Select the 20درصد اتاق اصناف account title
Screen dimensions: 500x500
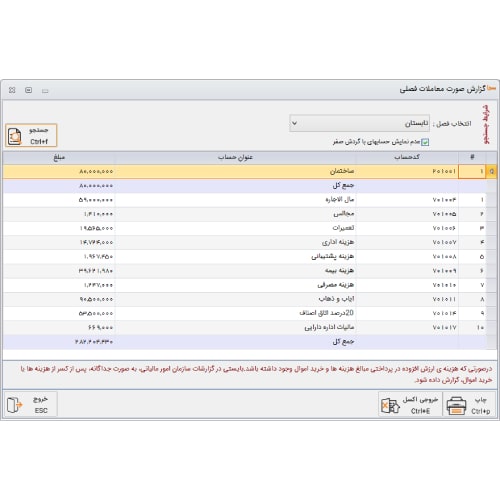click(327, 313)
